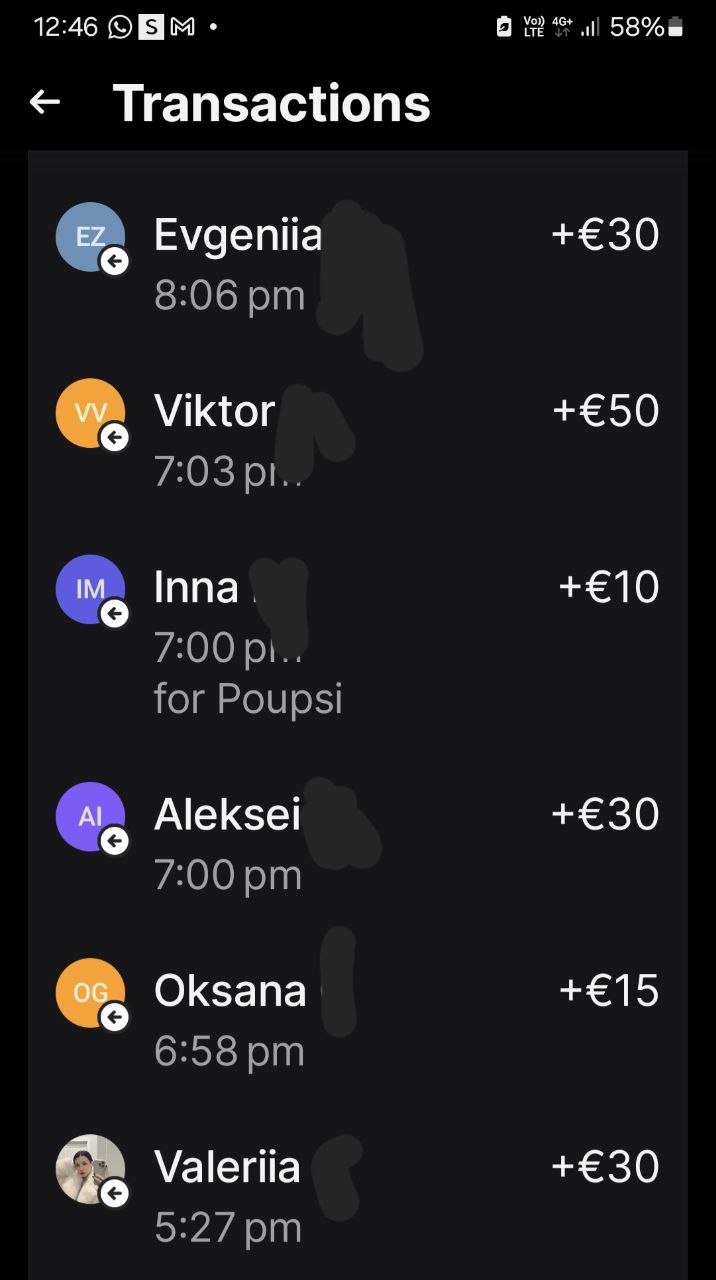716x1280 pixels.
Task: Tap the orange VV avatar icon
Action: [90, 413]
